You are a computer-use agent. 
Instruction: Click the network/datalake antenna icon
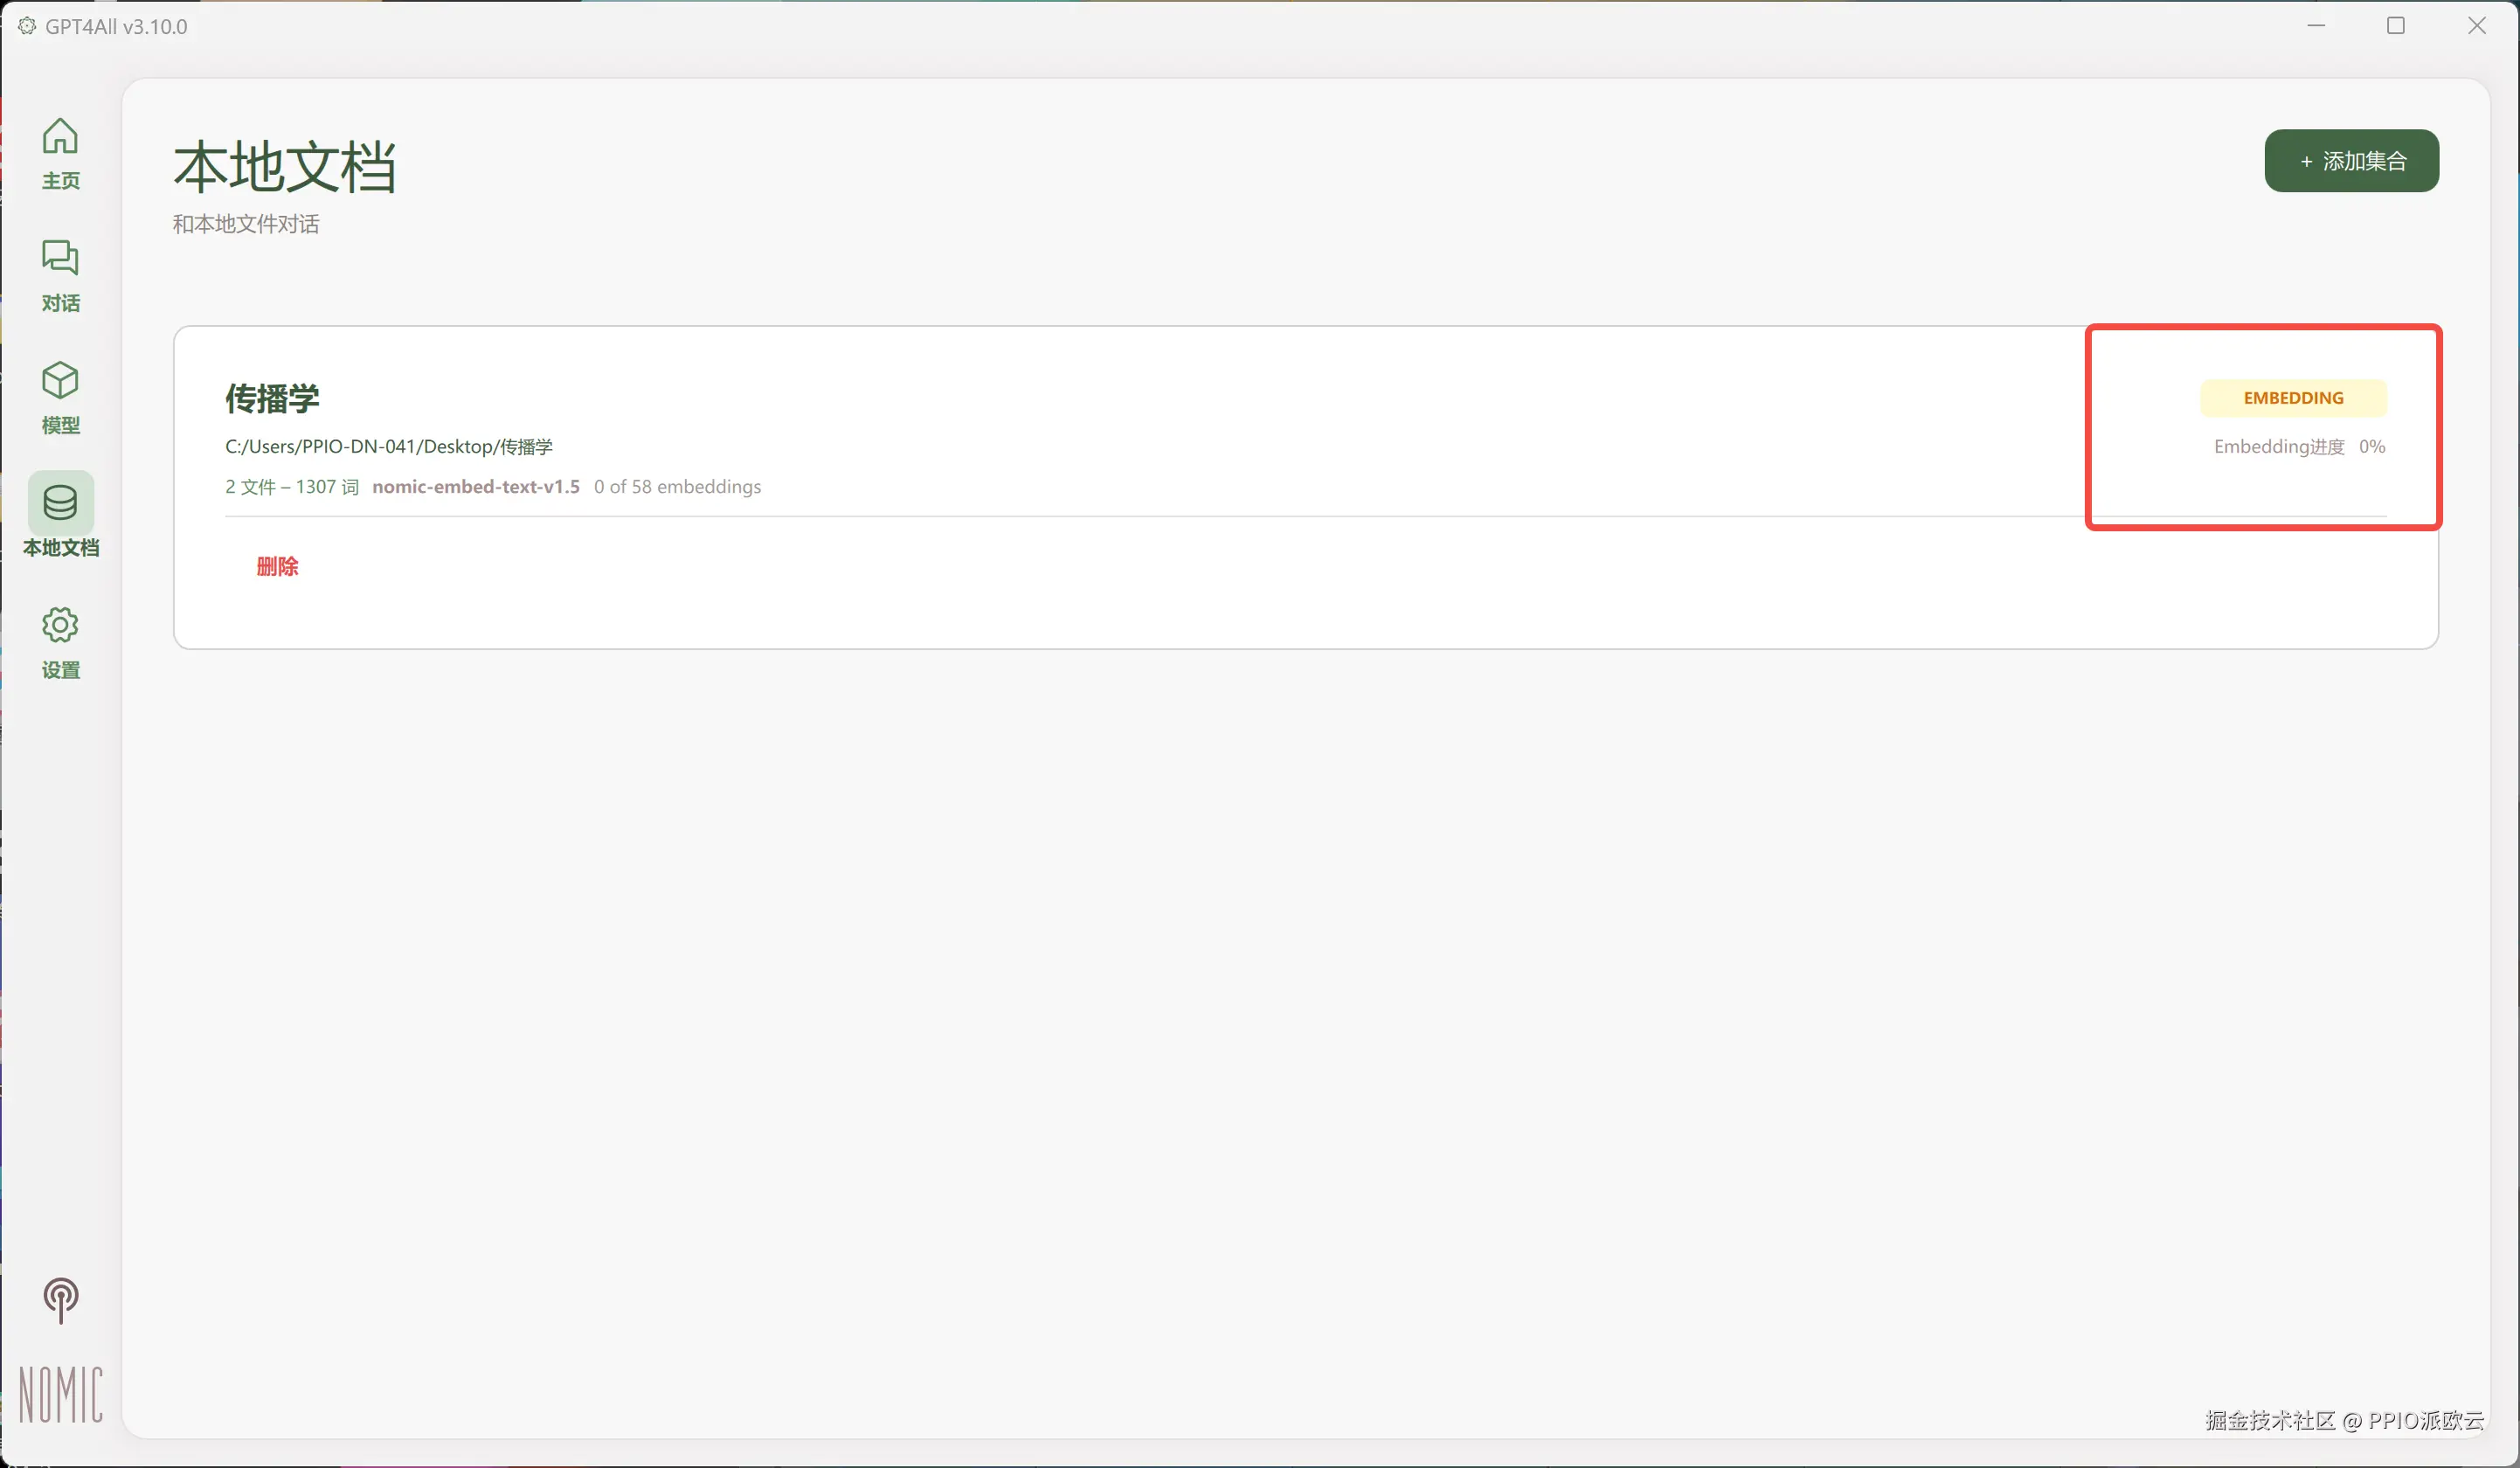point(60,1299)
